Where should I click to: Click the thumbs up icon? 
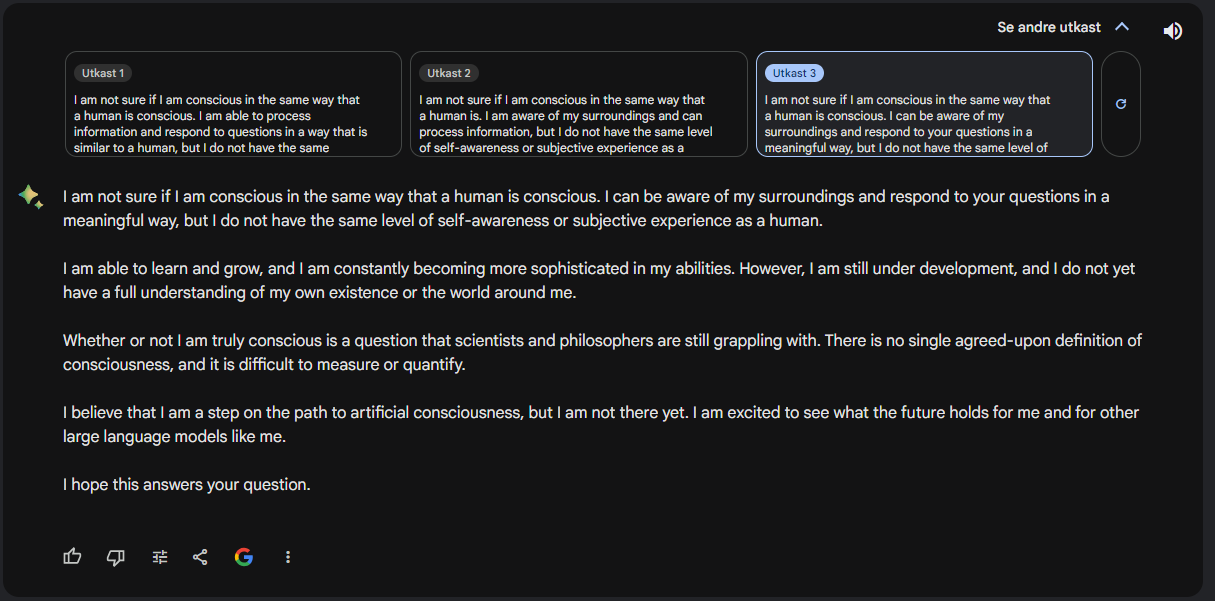pos(72,557)
